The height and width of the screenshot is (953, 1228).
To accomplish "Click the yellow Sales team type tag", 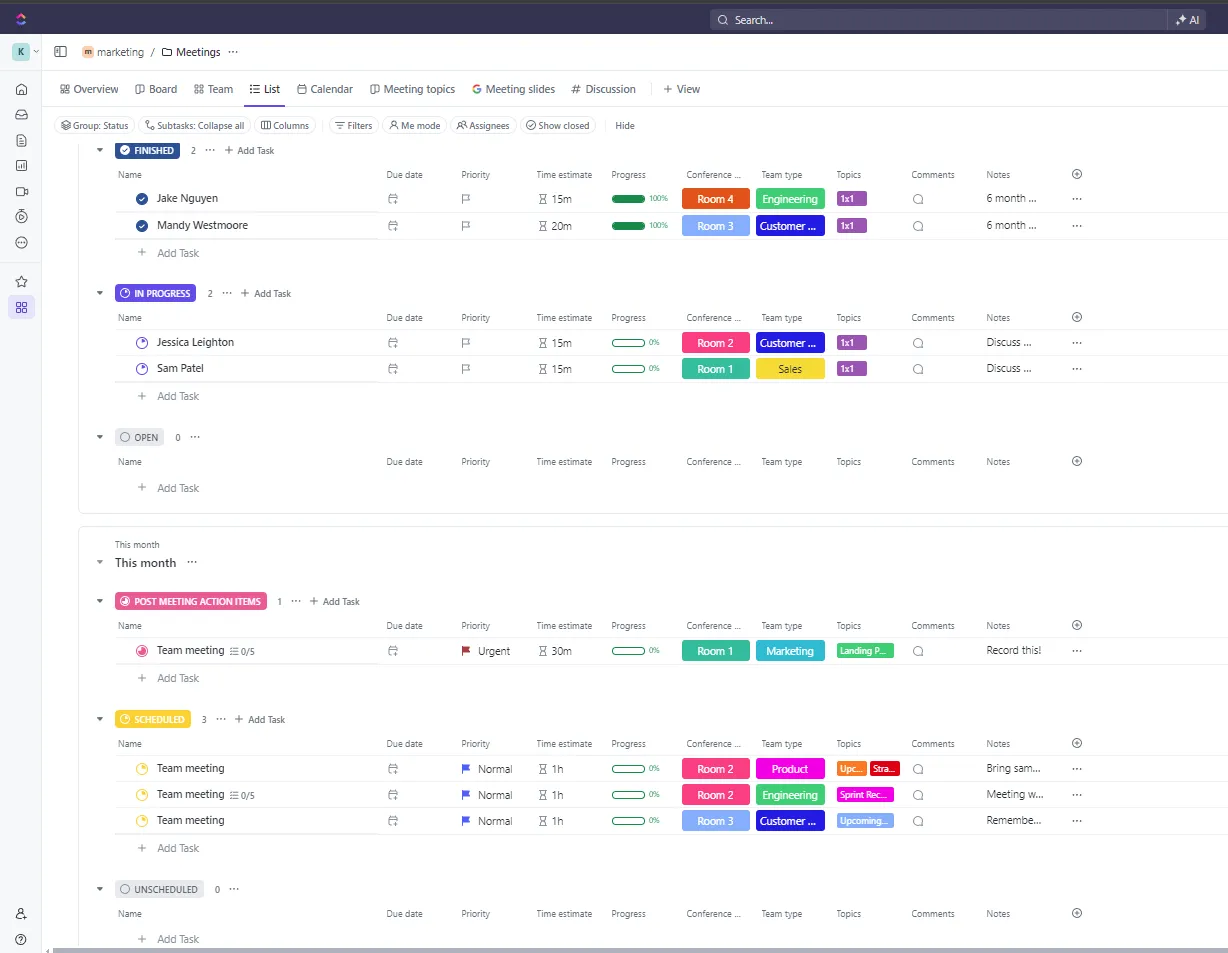I will (x=790, y=369).
